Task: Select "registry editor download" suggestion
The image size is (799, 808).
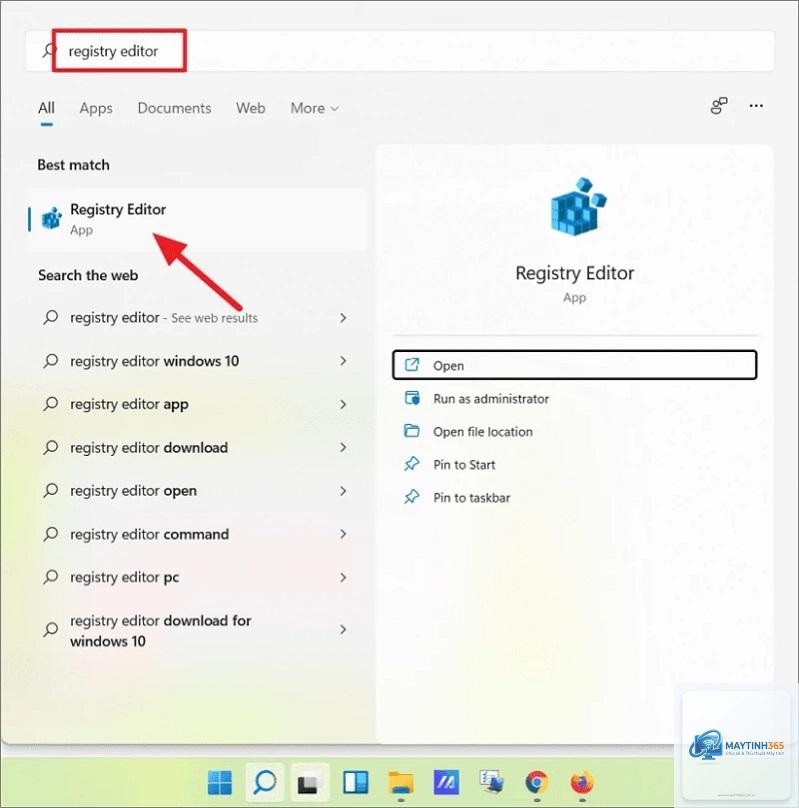Action: tap(198, 448)
